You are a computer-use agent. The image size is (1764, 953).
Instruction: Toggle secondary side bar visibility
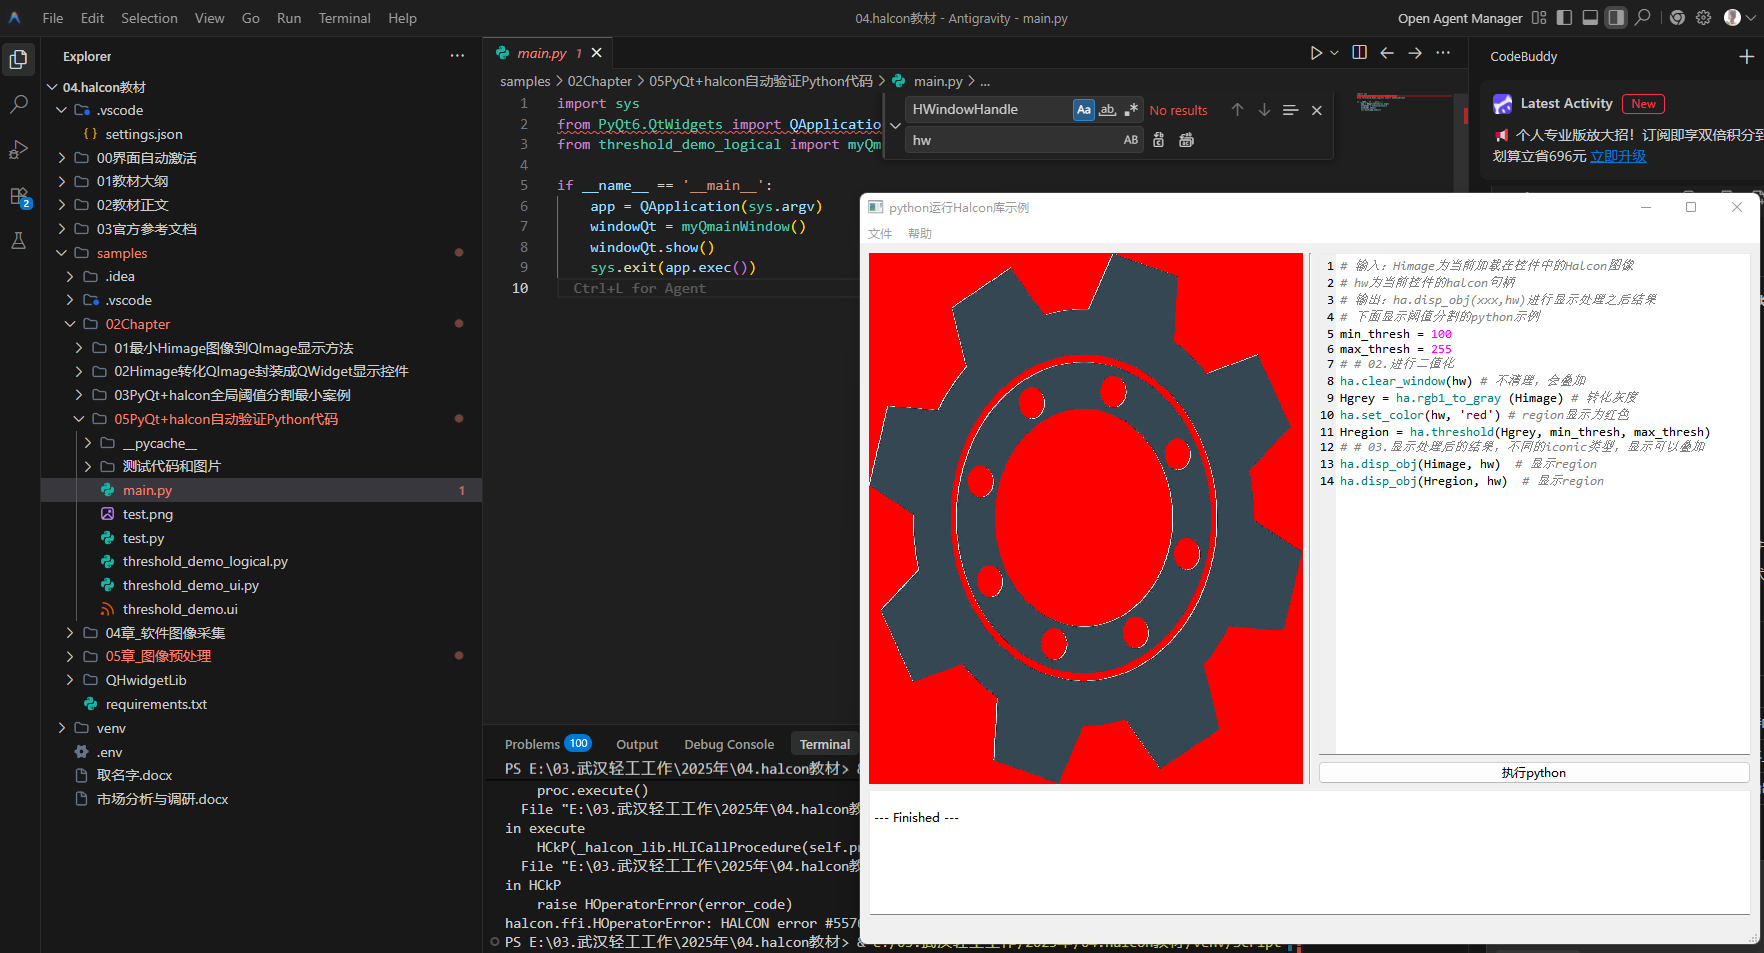[x=1616, y=18]
